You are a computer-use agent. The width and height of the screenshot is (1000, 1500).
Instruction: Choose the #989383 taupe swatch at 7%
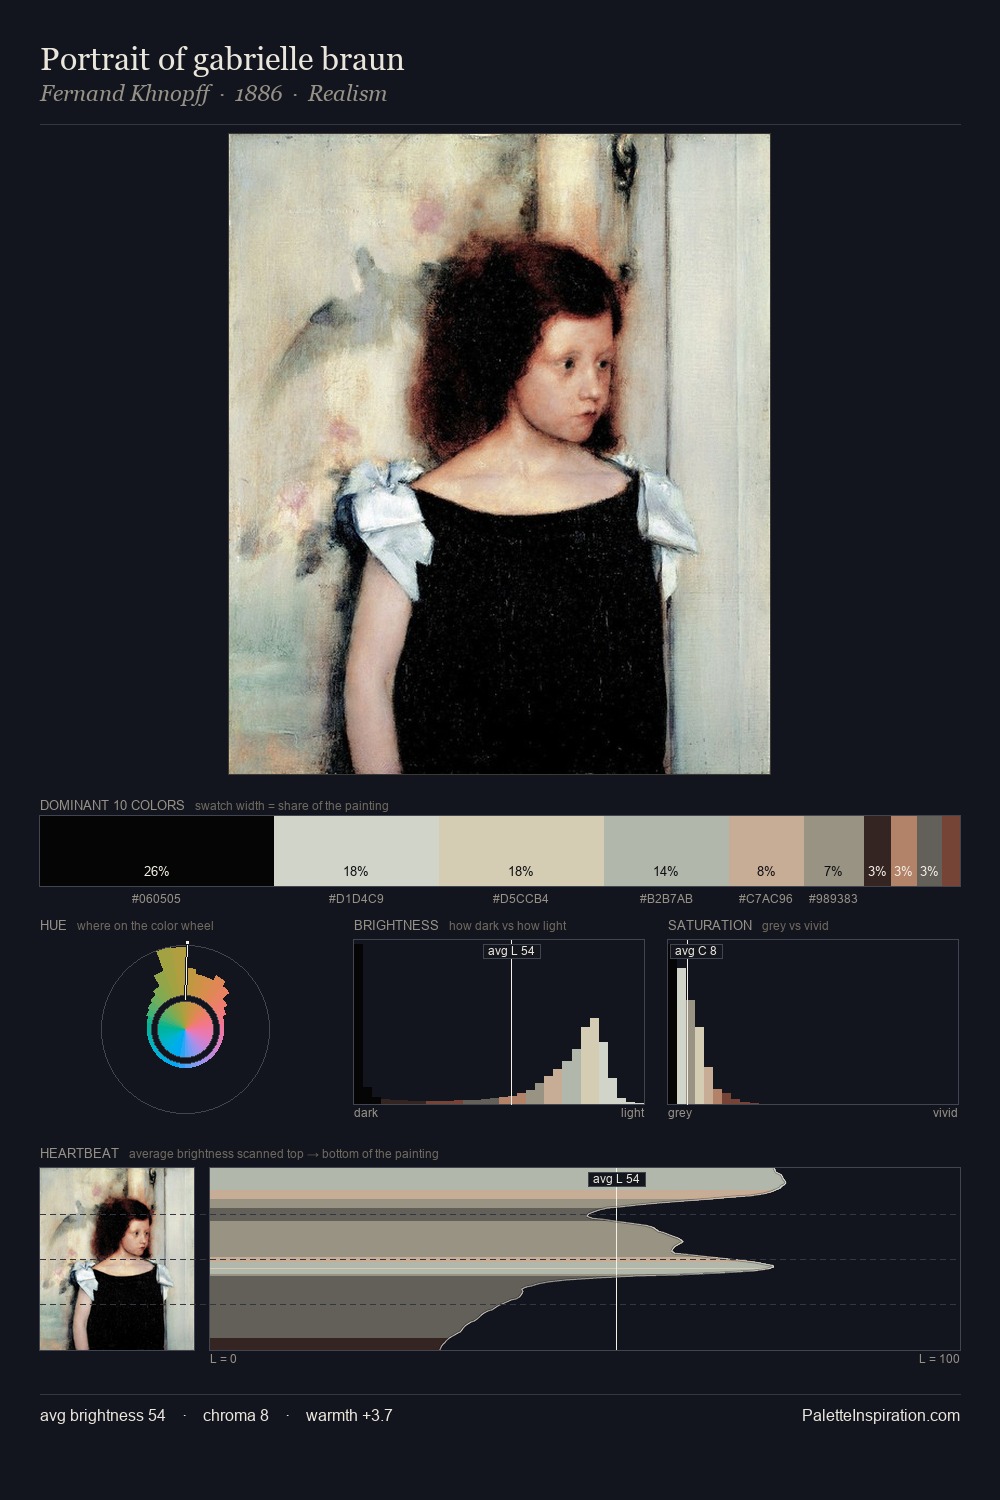[x=833, y=851]
